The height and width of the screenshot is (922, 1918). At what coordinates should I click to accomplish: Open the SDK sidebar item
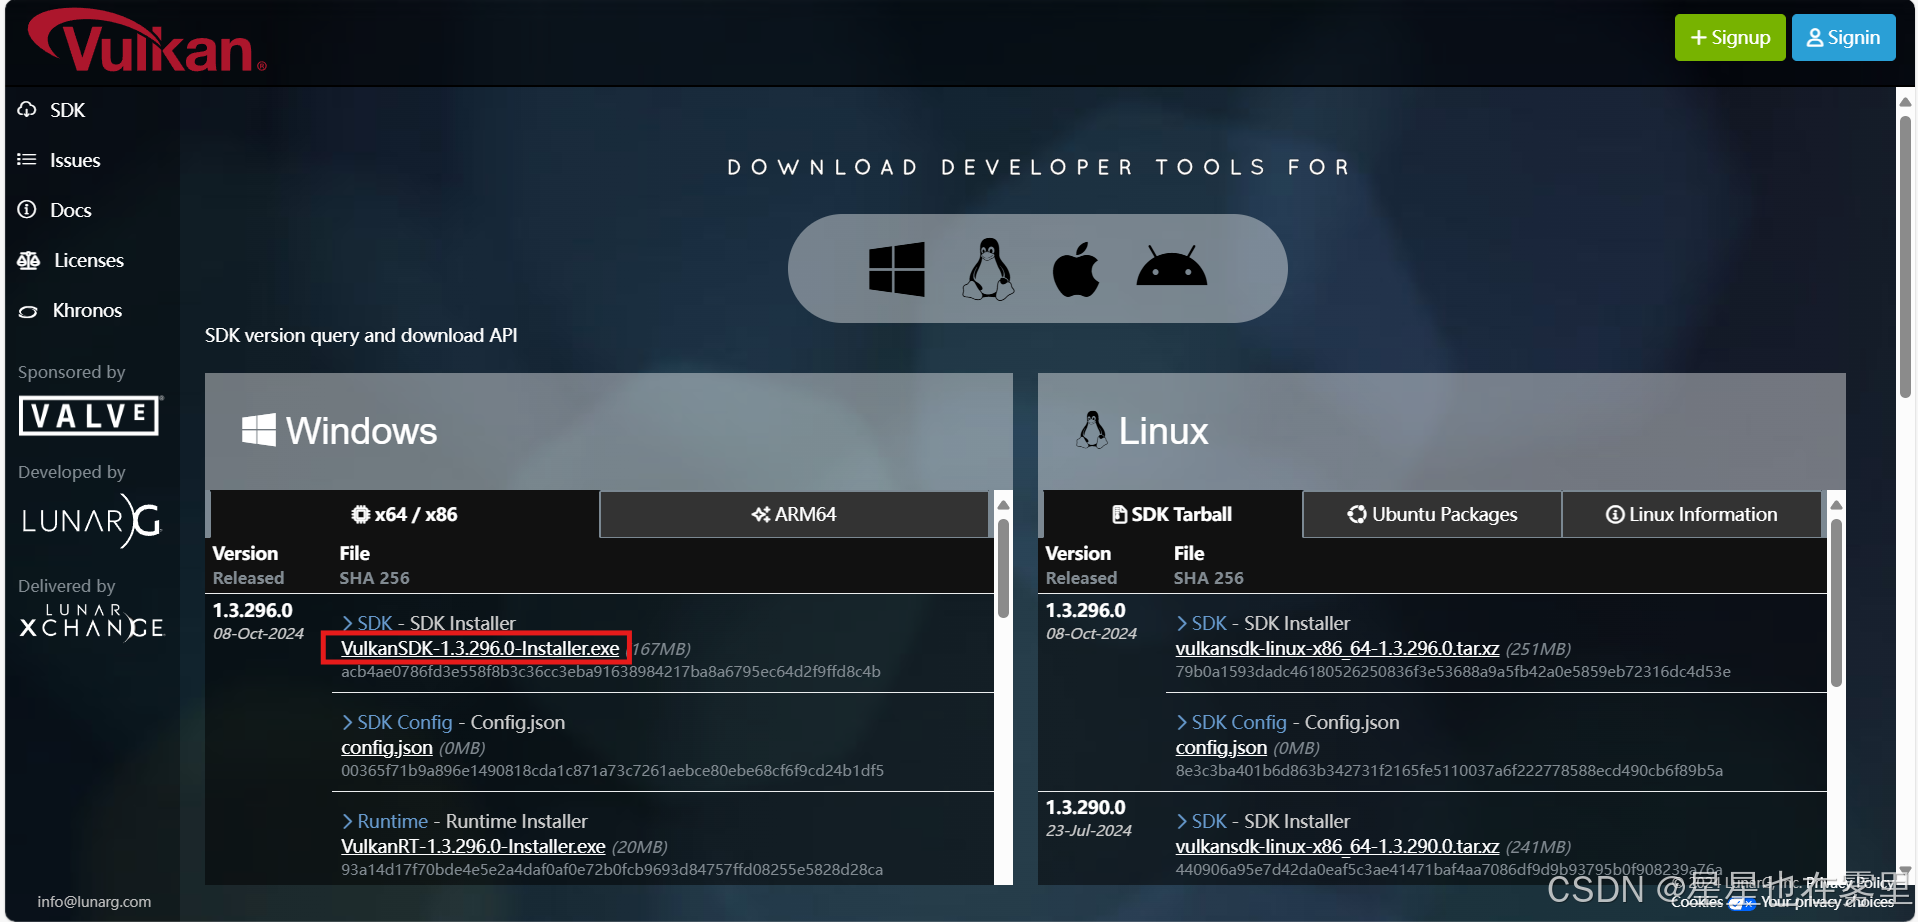[x=52, y=110]
